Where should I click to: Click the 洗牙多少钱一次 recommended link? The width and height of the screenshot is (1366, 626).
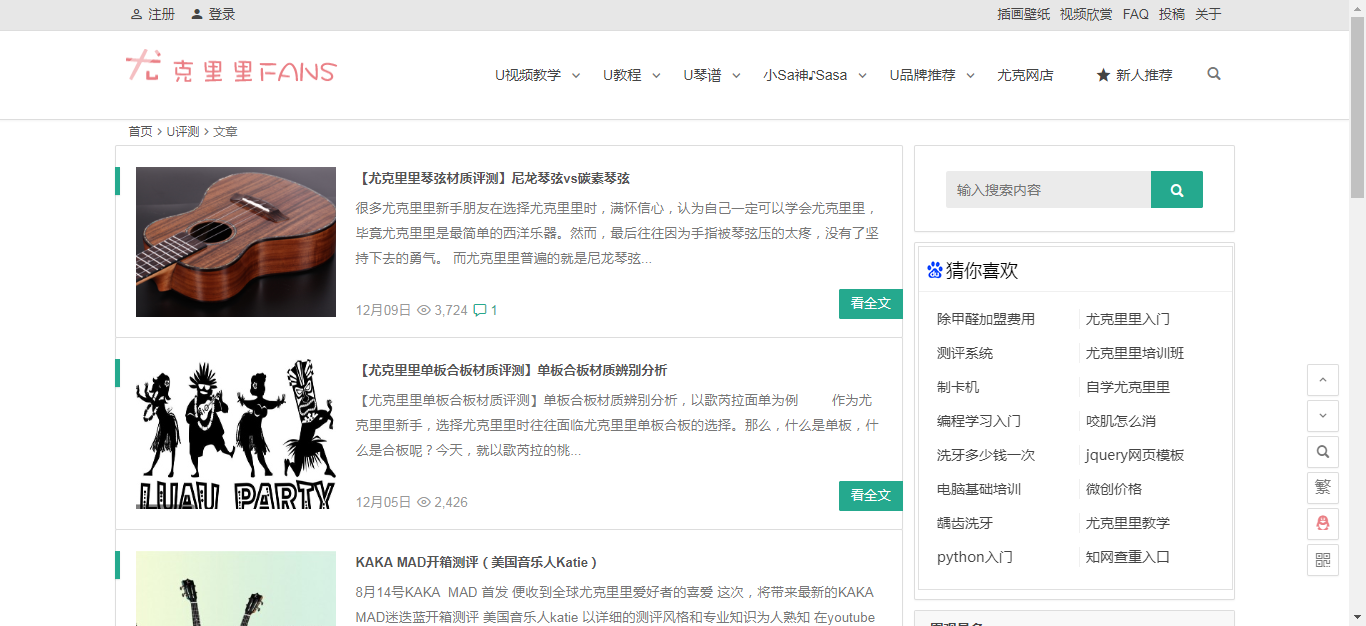point(986,455)
